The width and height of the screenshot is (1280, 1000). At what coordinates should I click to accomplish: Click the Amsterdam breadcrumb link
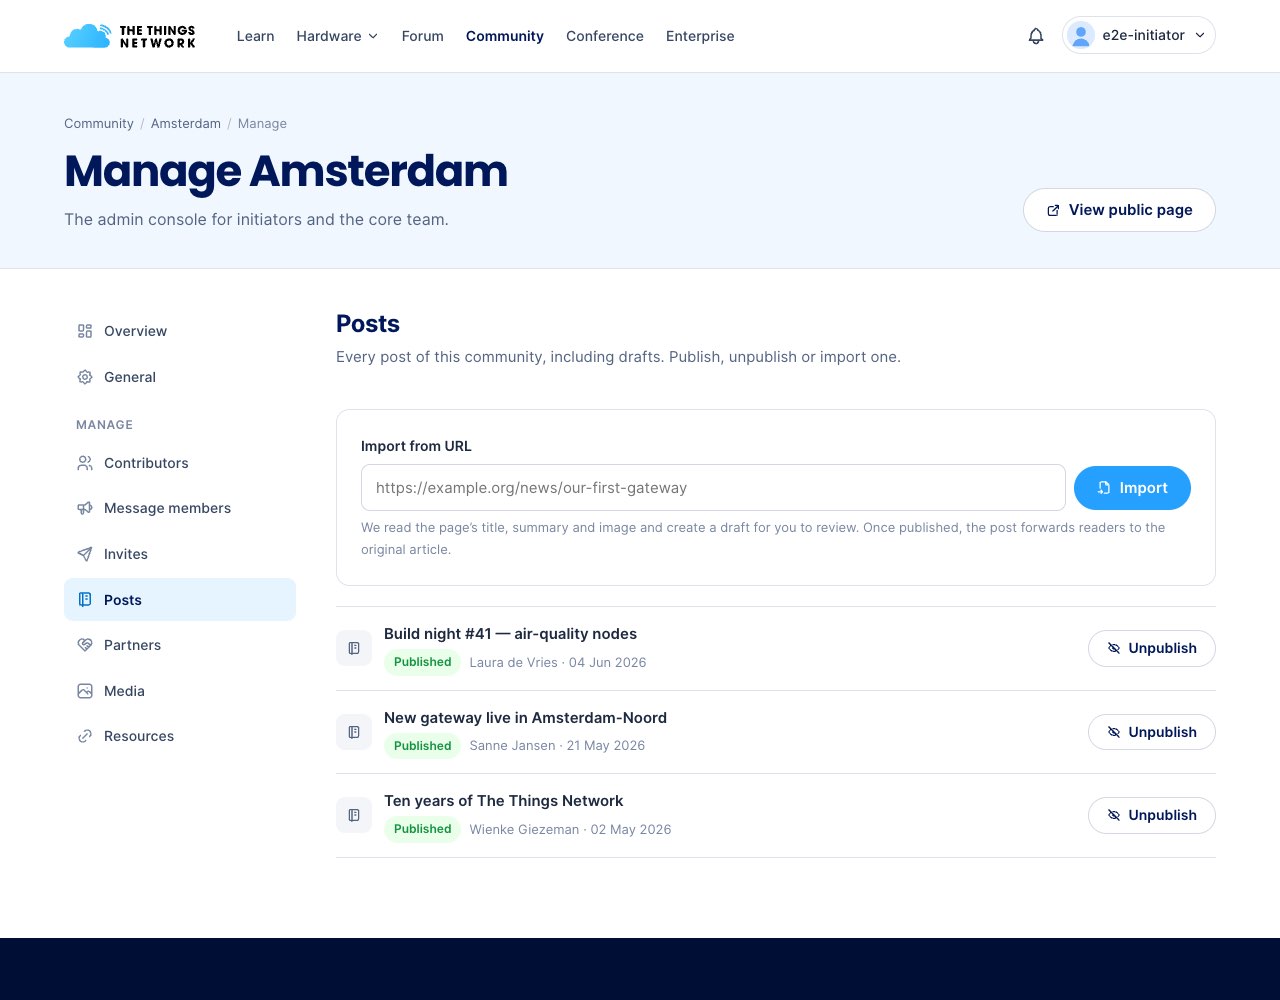click(x=186, y=123)
